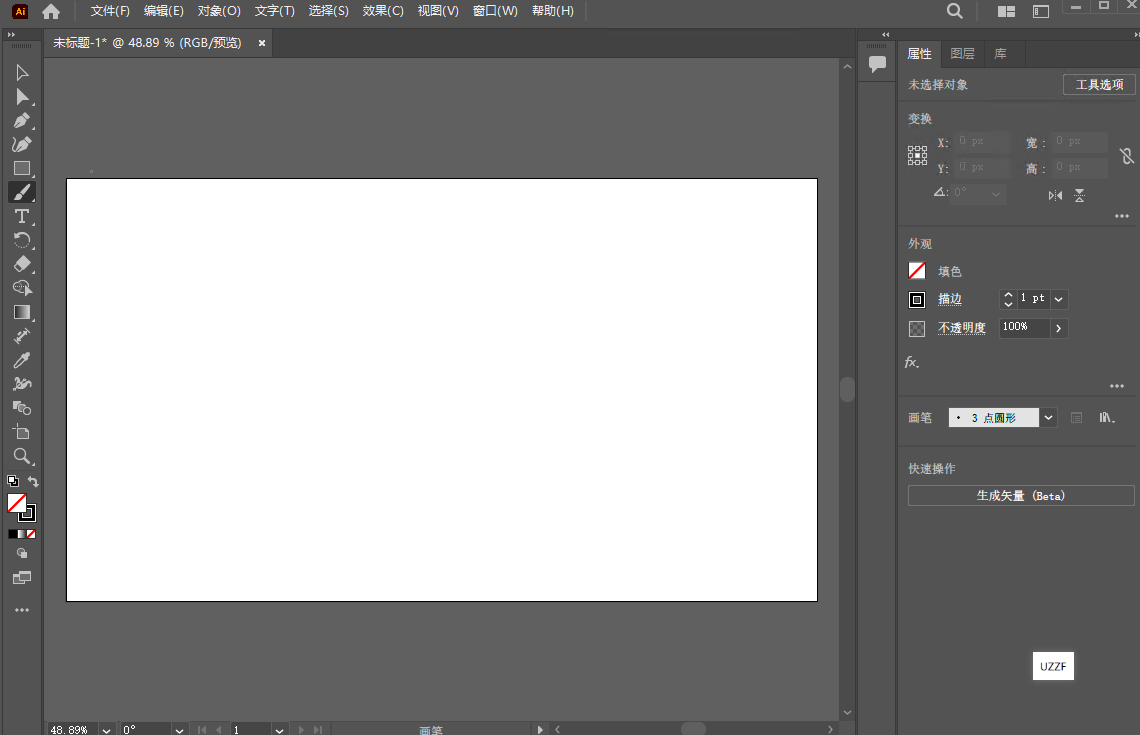Select the Symbol Sprayer tool
Screen dimensions: 1140x735
click(22, 384)
